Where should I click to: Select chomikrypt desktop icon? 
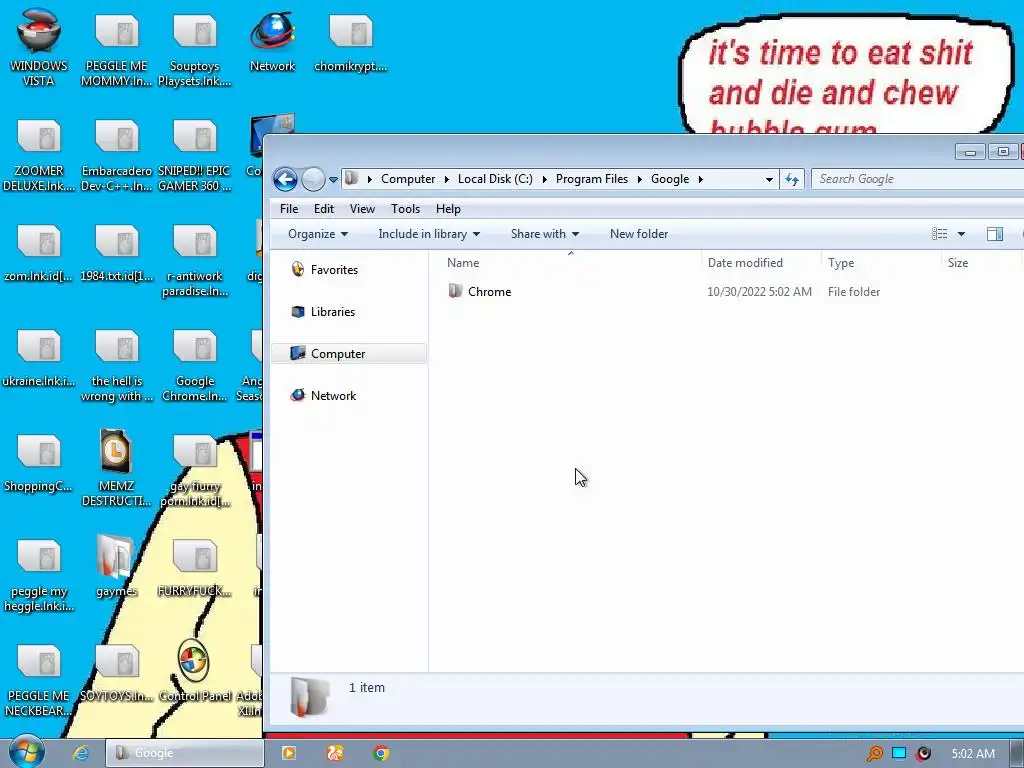pyautogui.click(x=351, y=40)
